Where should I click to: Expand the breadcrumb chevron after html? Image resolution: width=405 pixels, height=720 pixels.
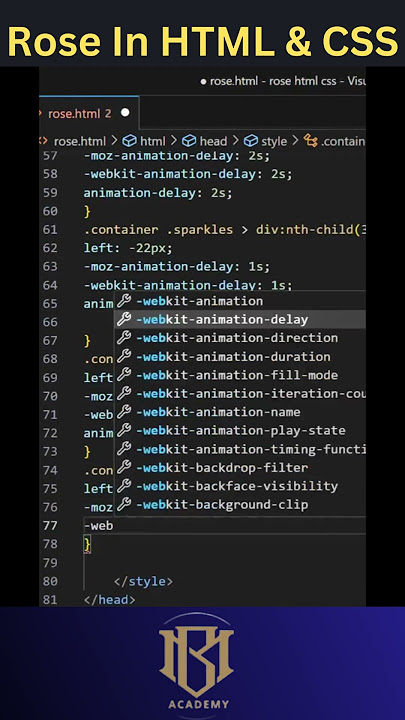pos(174,141)
